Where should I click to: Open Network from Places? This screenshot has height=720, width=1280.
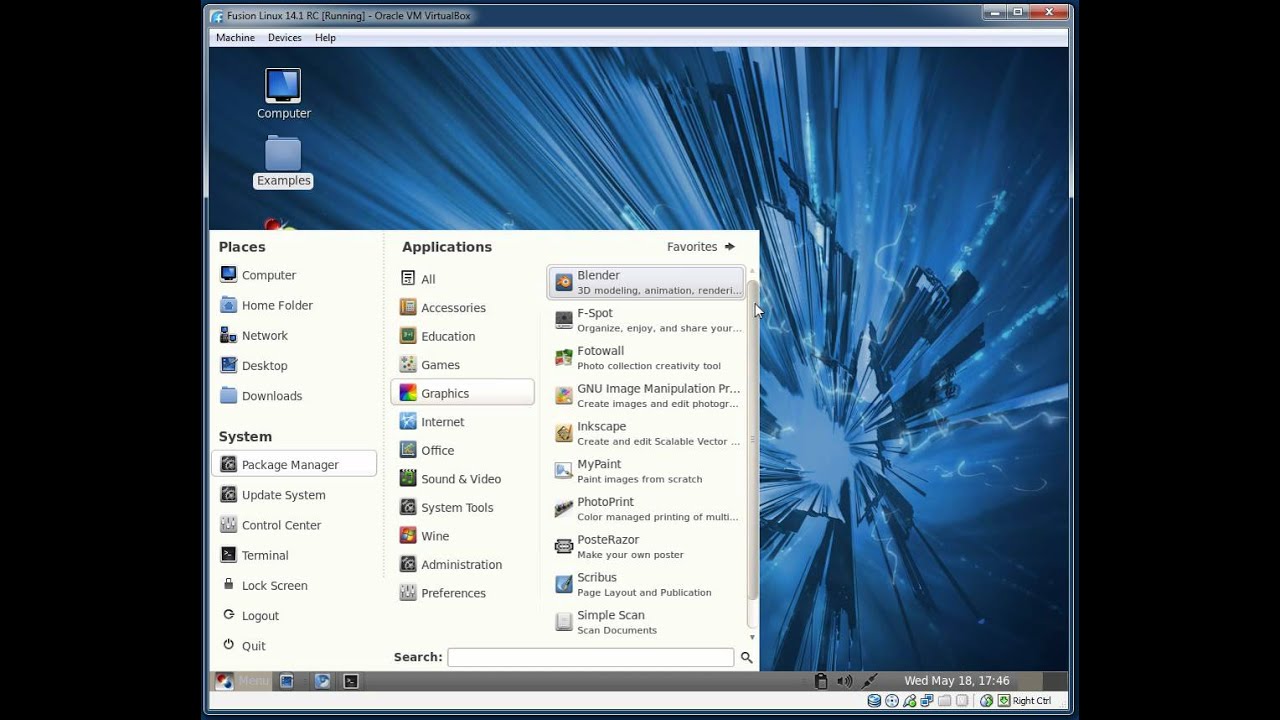pyautogui.click(x=294, y=335)
